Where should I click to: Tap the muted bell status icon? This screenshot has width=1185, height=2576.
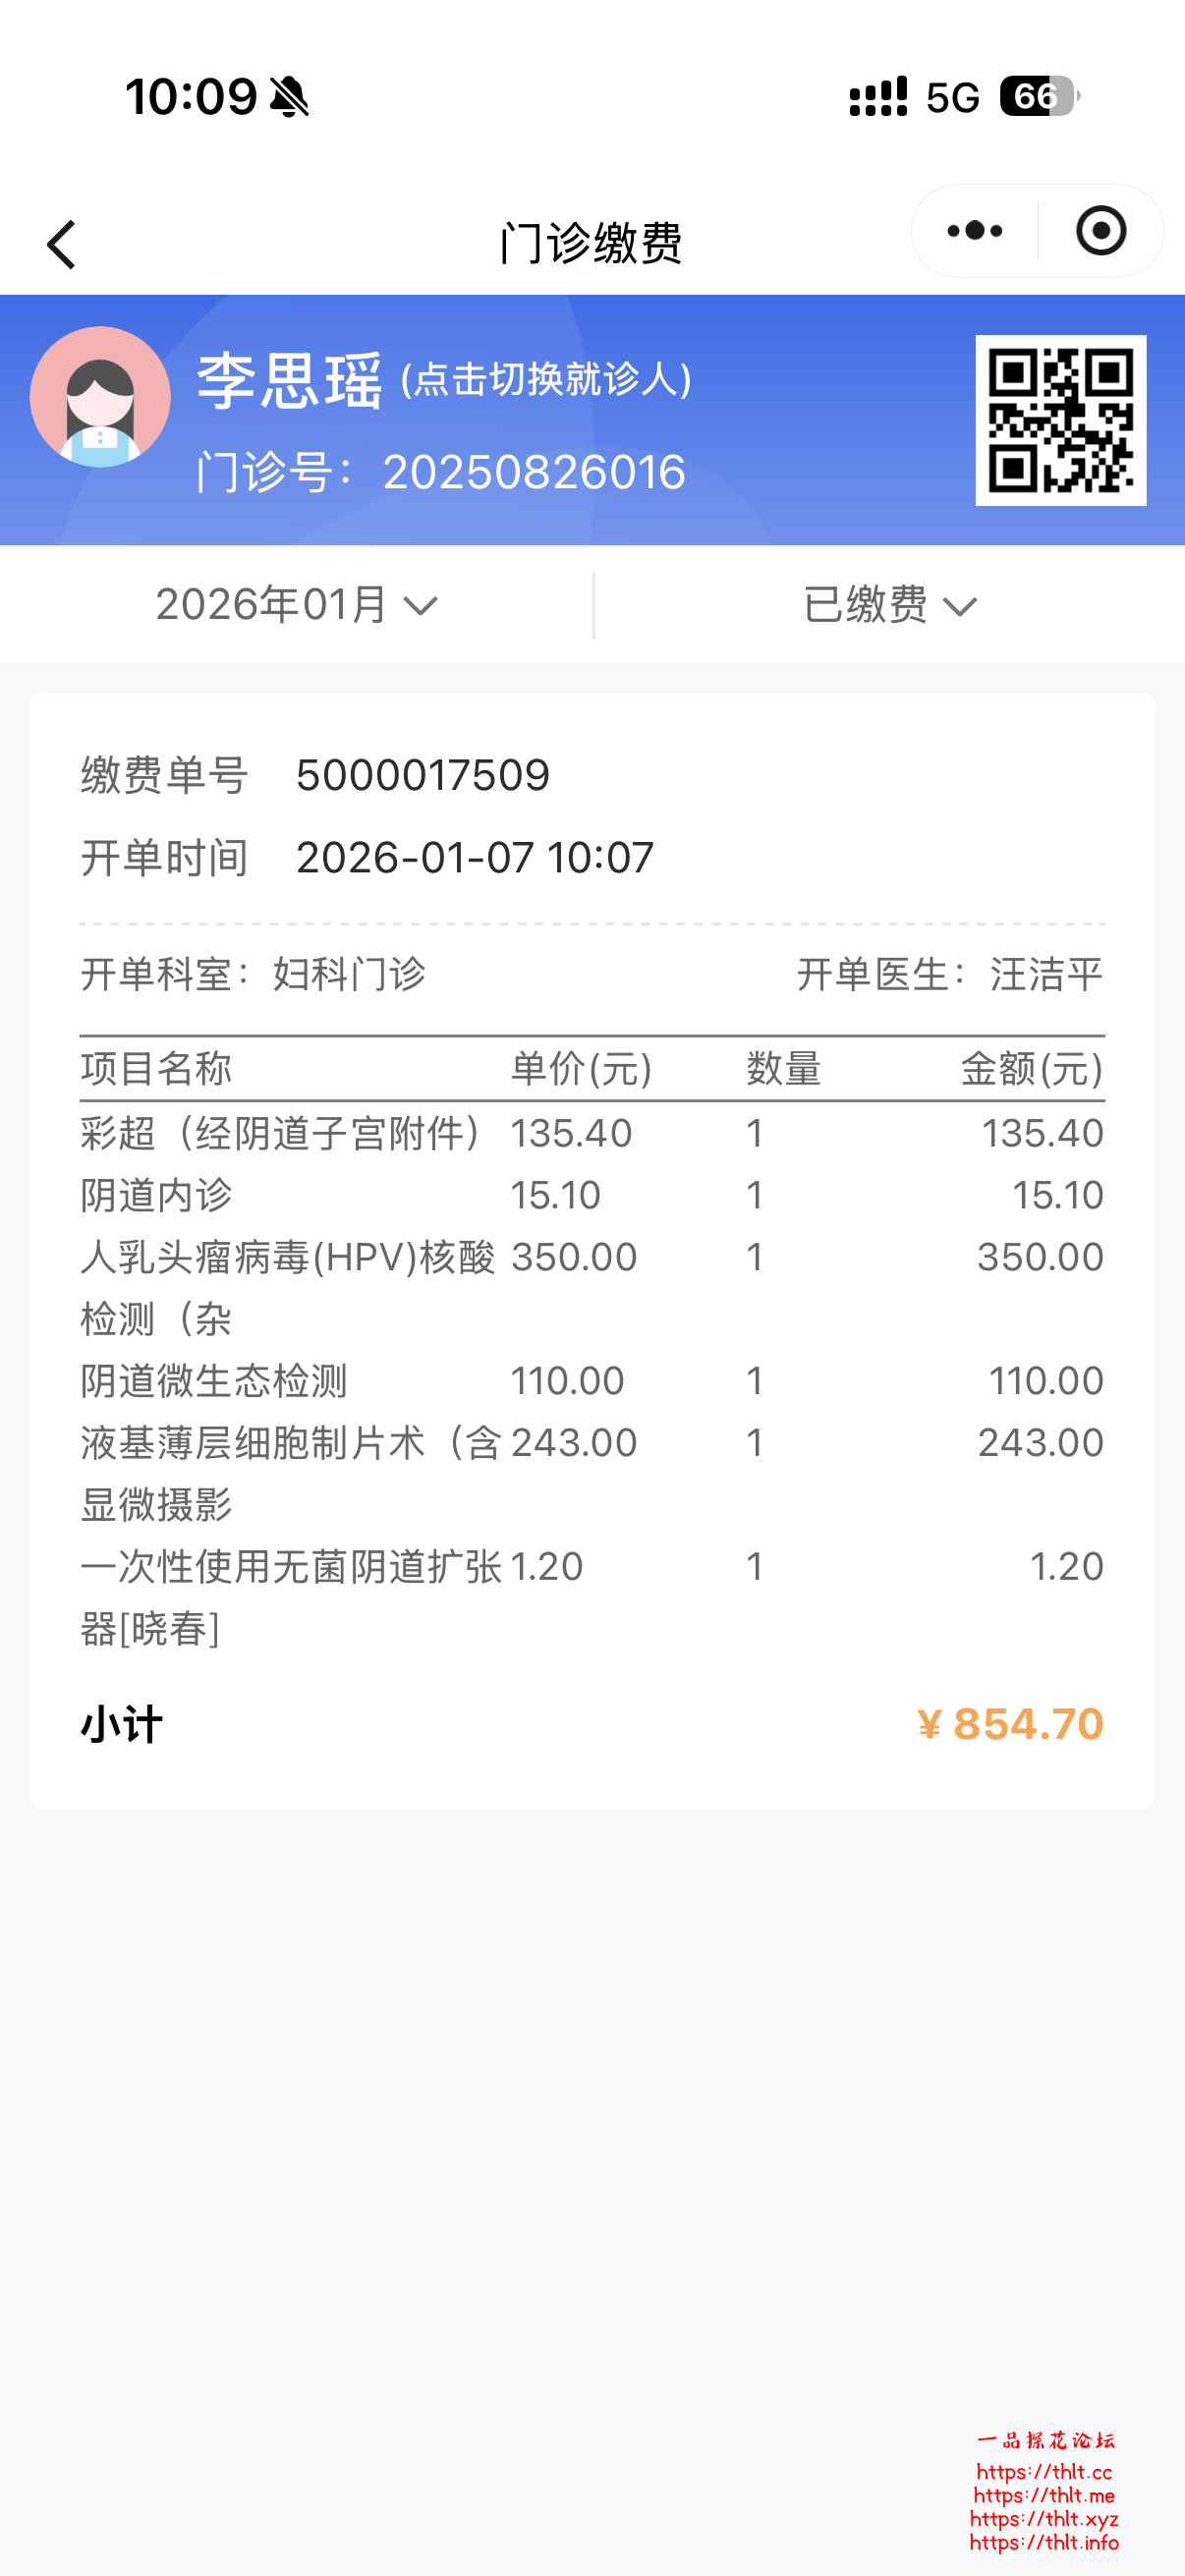coord(289,97)
